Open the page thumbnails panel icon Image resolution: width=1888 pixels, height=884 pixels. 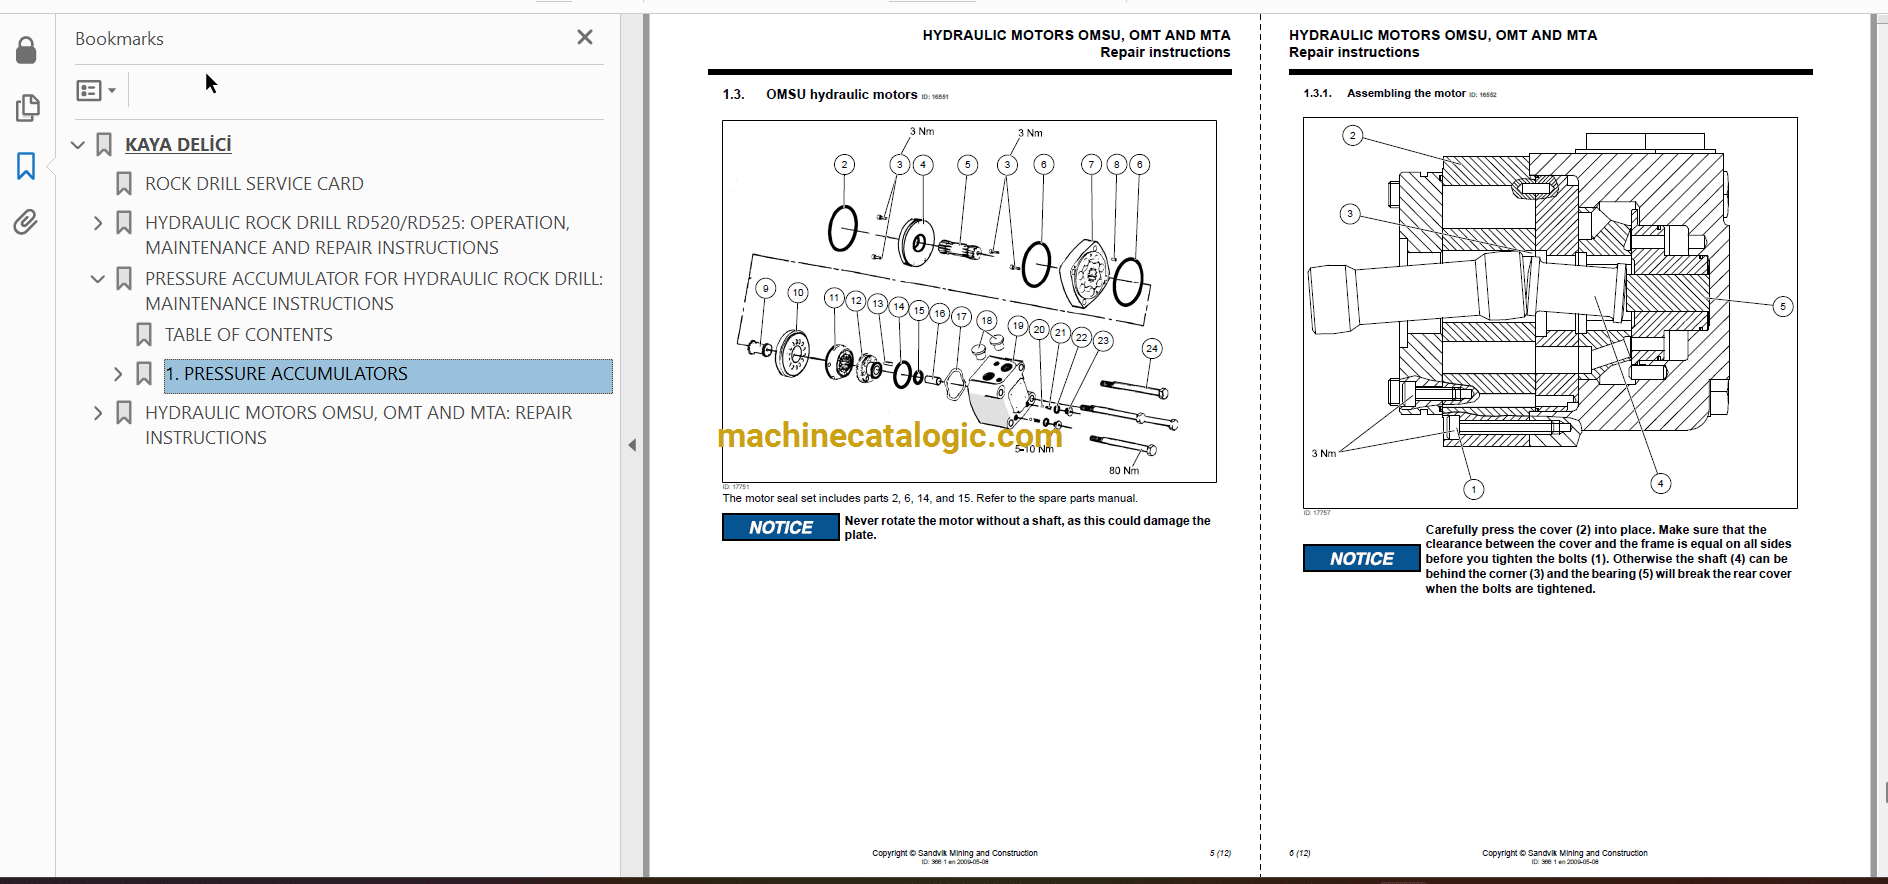[27, 107]
